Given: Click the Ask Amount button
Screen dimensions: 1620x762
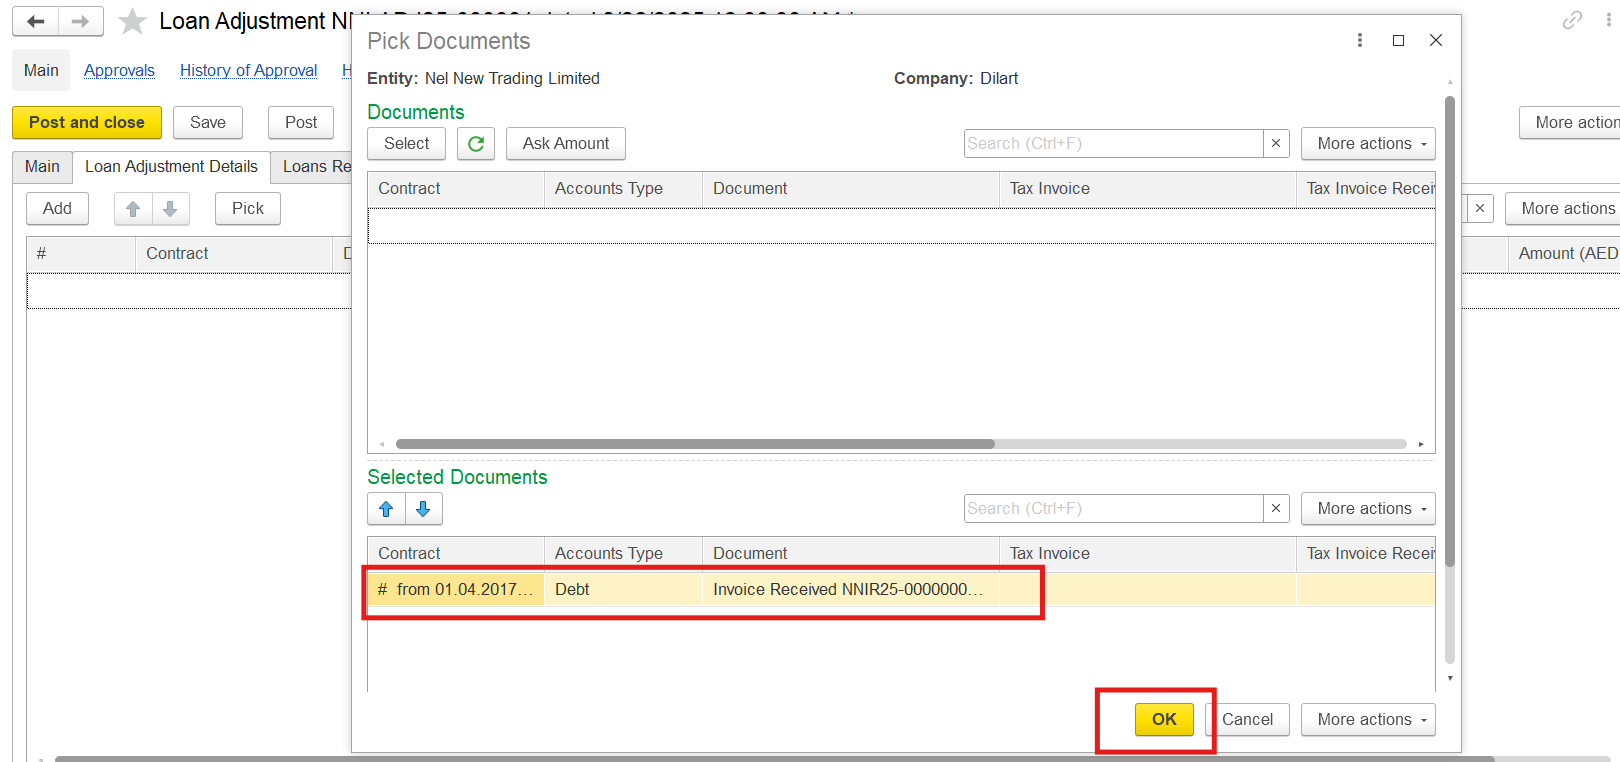Looking at the screenshot, I should click(565, 144).
